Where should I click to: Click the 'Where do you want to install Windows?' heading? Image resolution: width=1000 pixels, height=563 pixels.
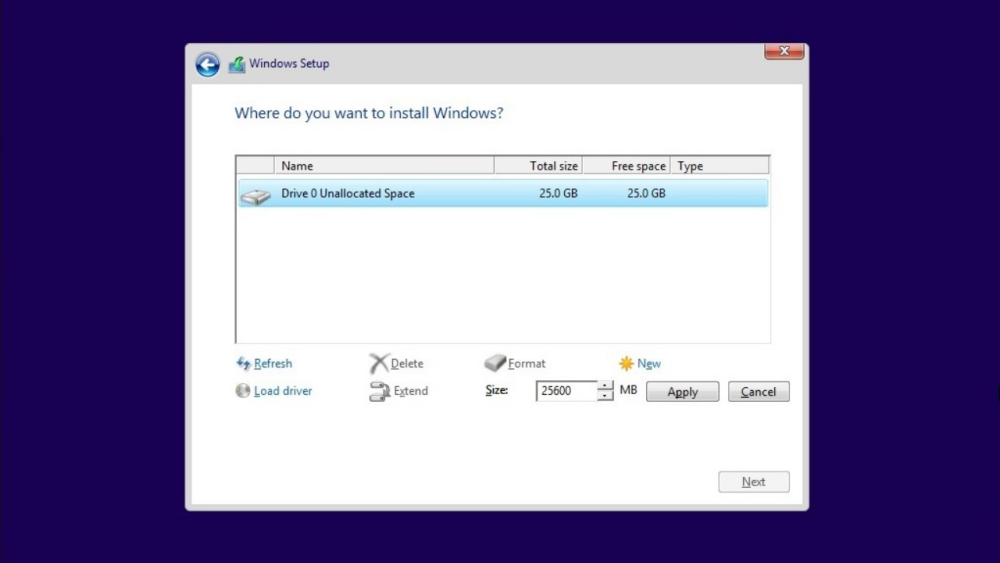point(369,113)
